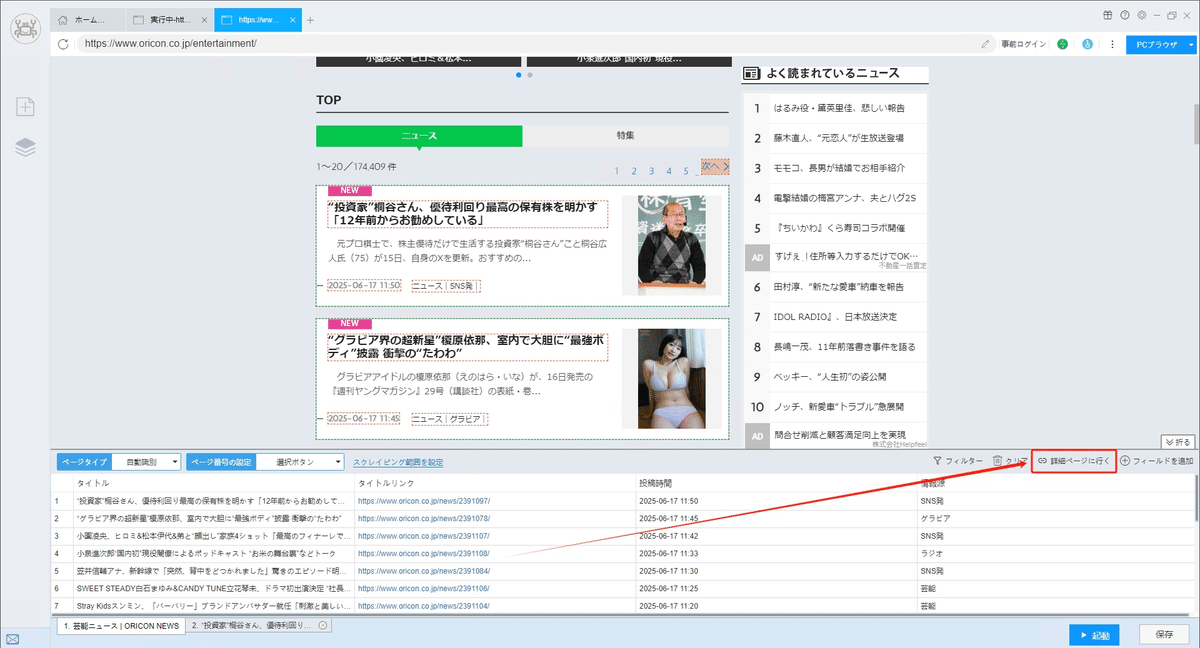The width and height of the screenshot is (1200, 648).
Task: Open ranking item 電撃結婚の梅宮アンナ
Action: pos(844,198)
